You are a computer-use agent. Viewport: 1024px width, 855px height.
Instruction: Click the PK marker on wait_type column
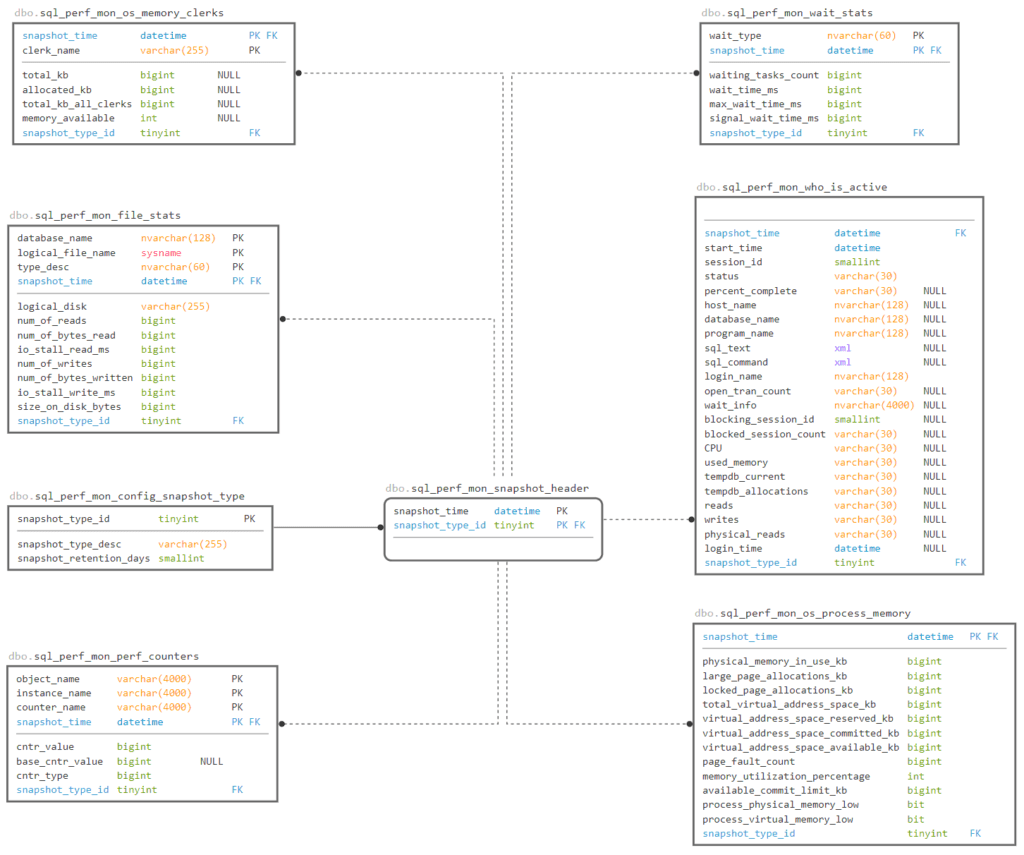[919, 35]
